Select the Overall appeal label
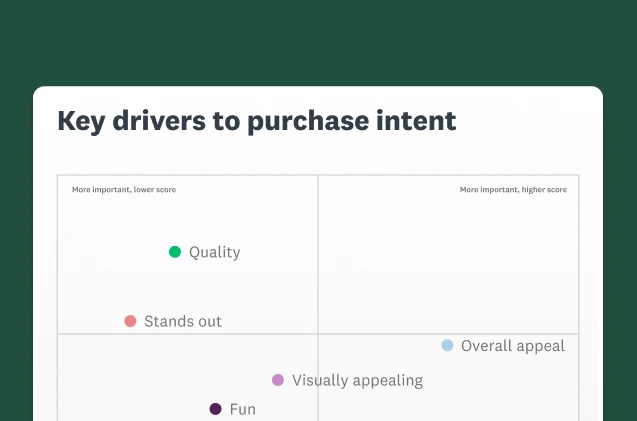This screenshot has height=421, width=637. point(513,346)
